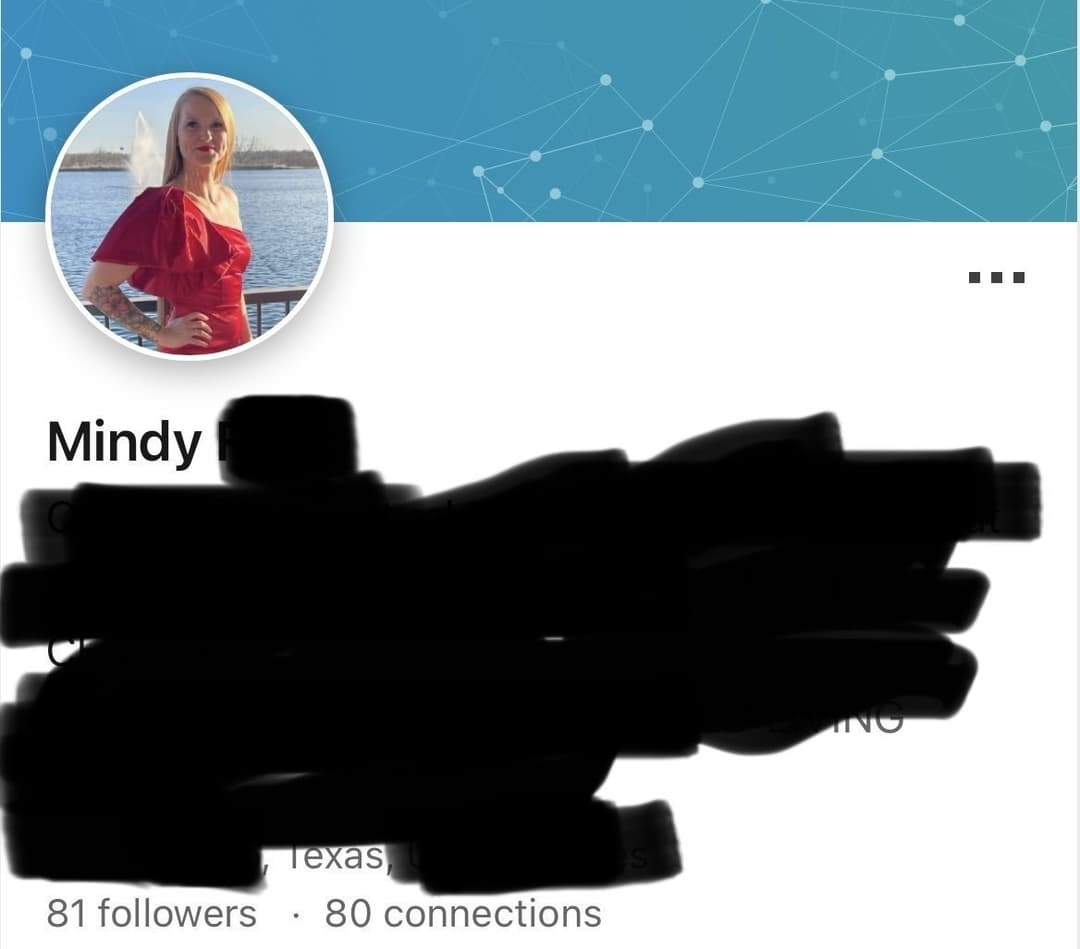Open Mindy's circular profile photo
Screen dimensions: 1080x949
pyautogui.click(x=189, y=216)
